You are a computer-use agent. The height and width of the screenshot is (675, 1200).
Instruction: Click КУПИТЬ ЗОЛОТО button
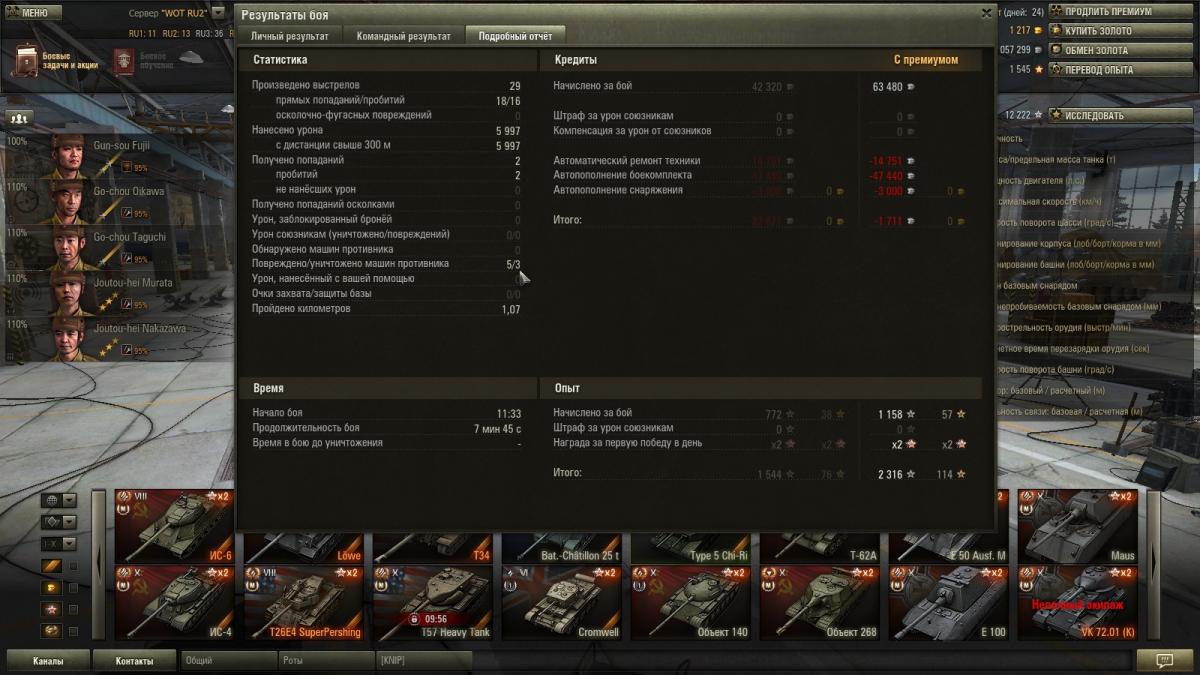1119,31
